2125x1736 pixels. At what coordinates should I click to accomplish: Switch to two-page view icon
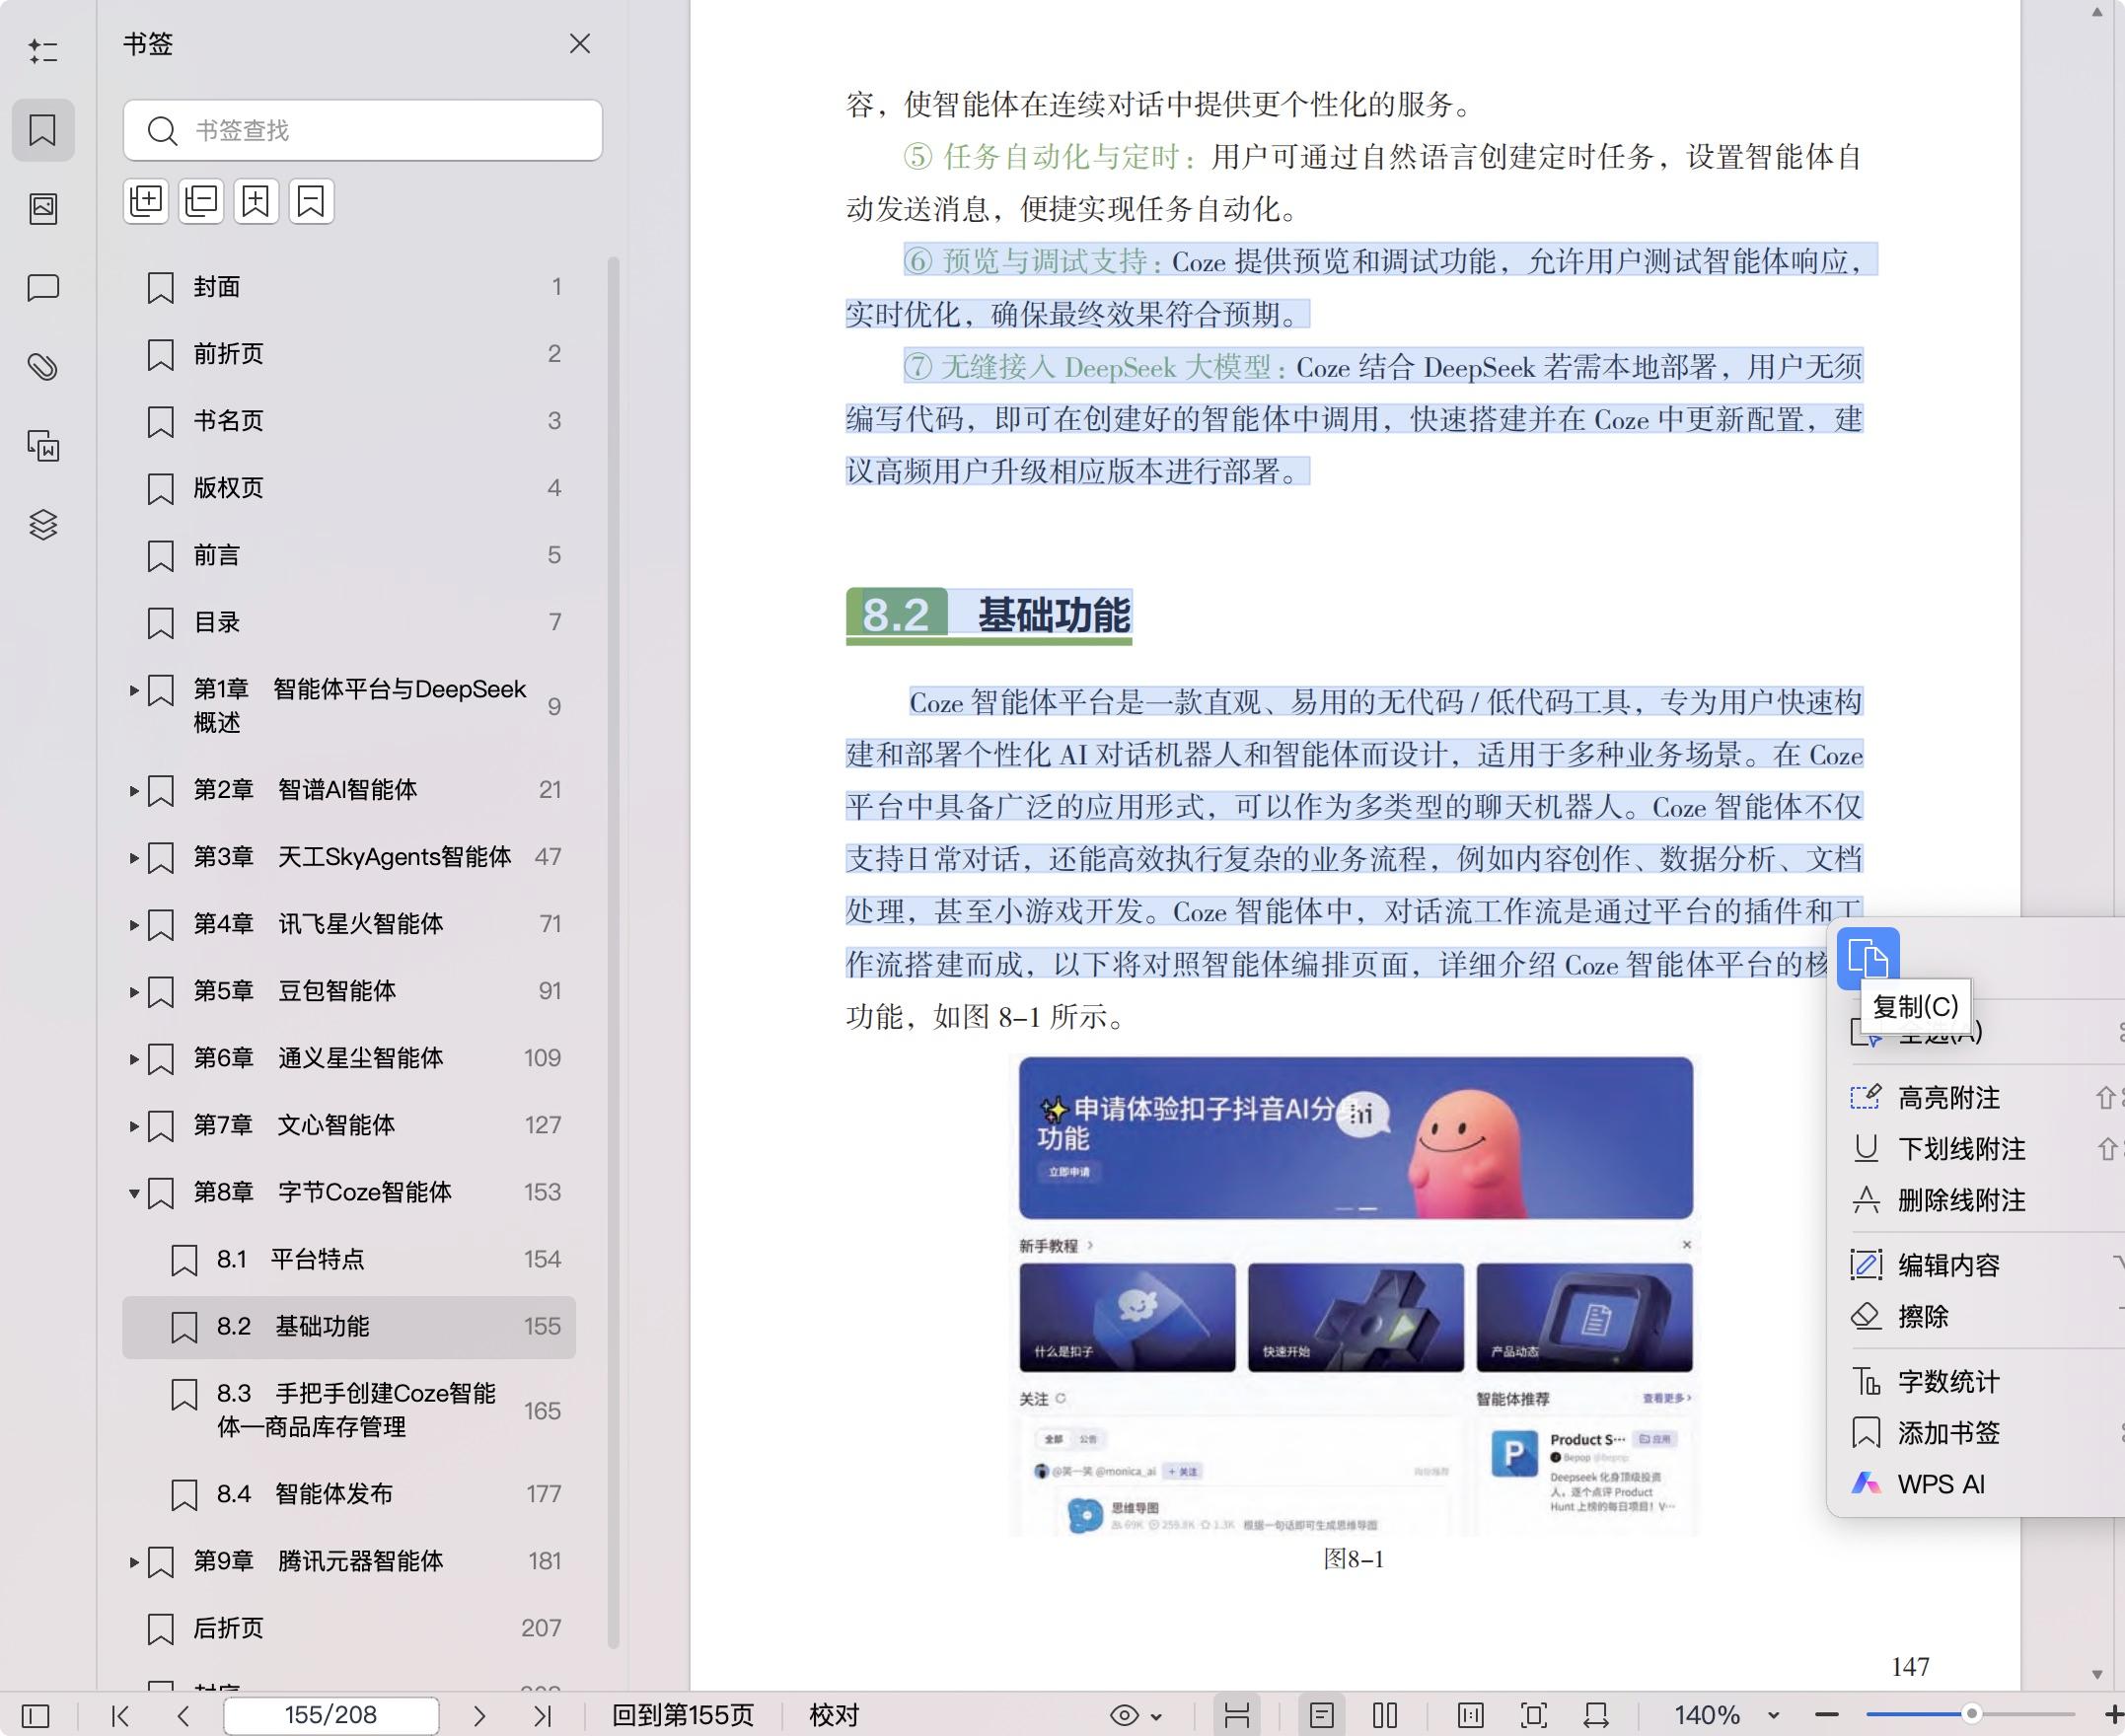(1385, 1716)
